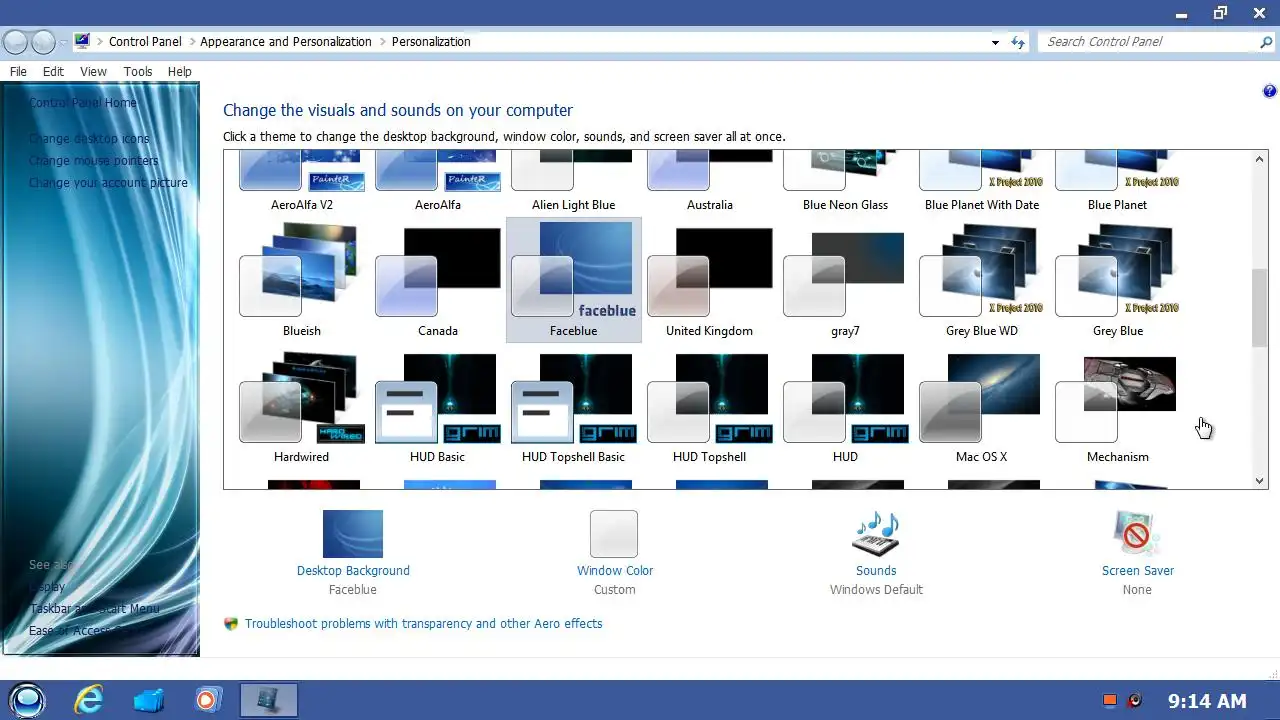Open the Sounds settings icon
1280x720 pixels.
pyautogui.click(x=876, y=534)
